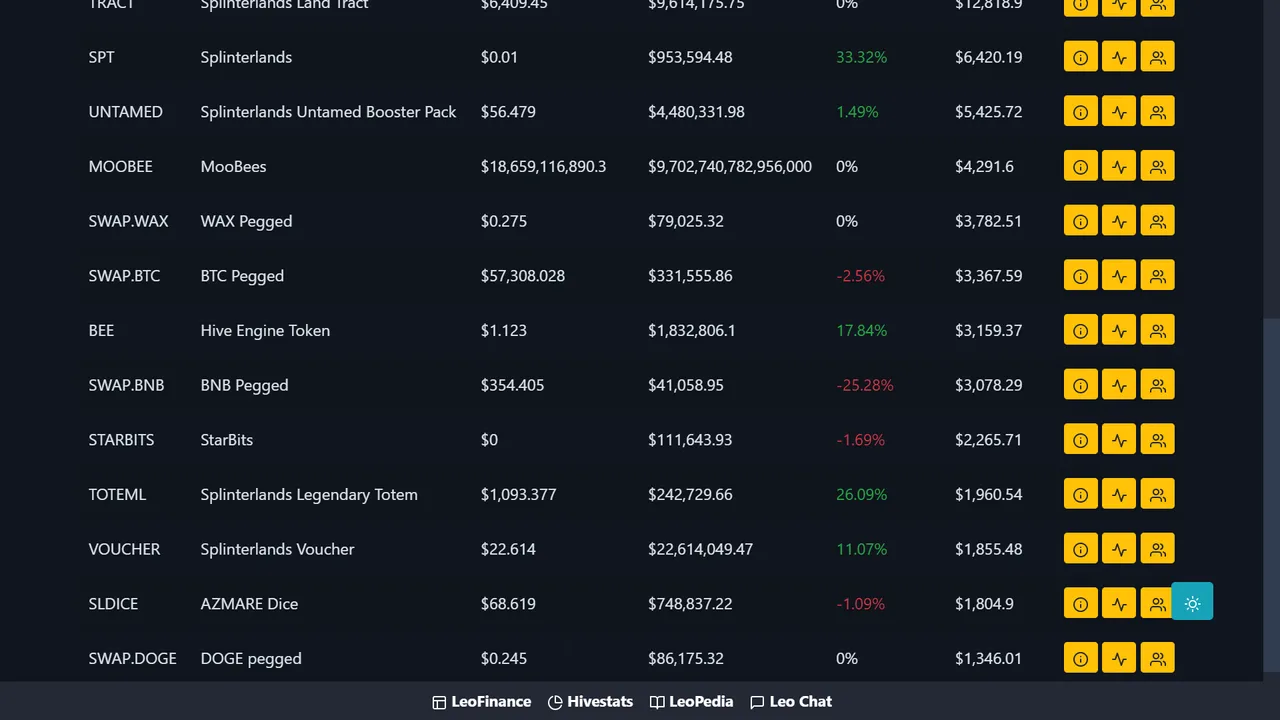The image size is (1280, 720).
Task: Select the SPT symbol cell
Action: tap(101, 57)
